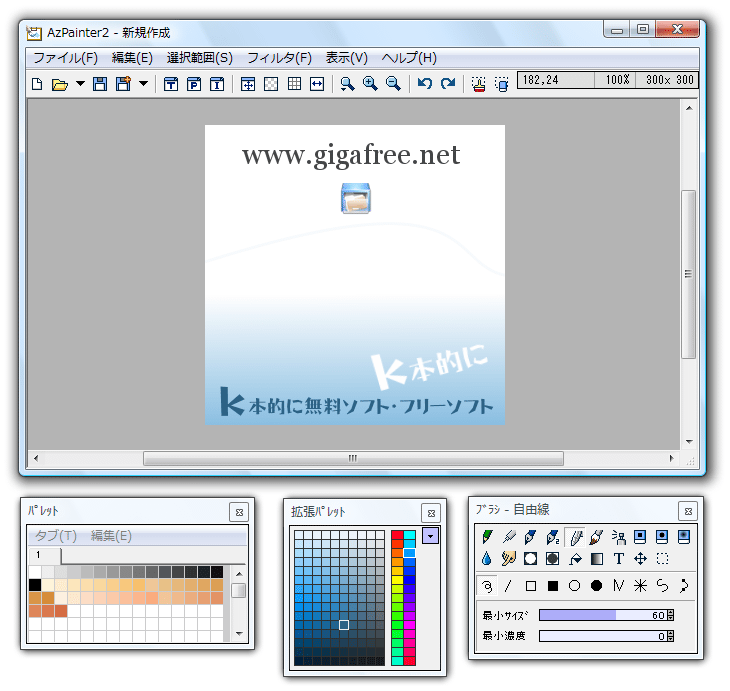Select the move cross-arrows tool
730x691 pixels.
[x=640, y=558]
